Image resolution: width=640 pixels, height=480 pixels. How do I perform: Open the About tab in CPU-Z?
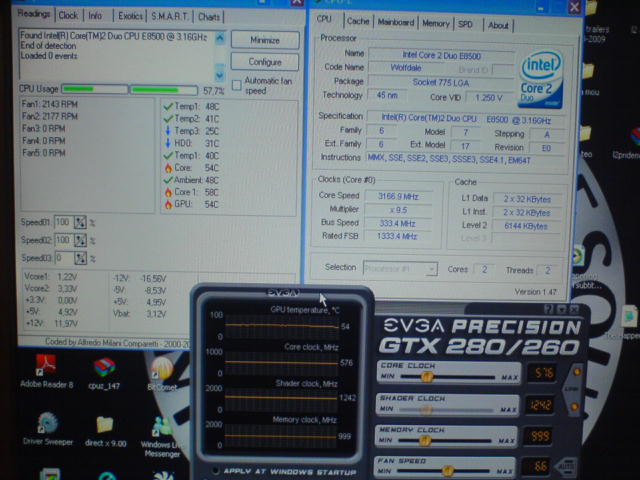[x=498, y=25]
